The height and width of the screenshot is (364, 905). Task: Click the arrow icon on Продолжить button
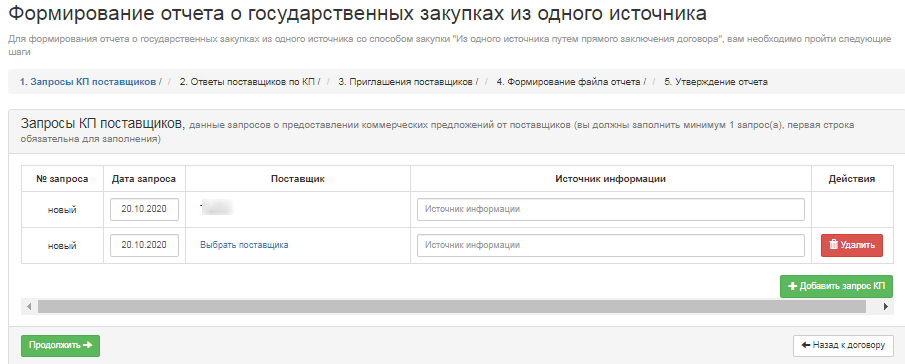pos(87,345)
